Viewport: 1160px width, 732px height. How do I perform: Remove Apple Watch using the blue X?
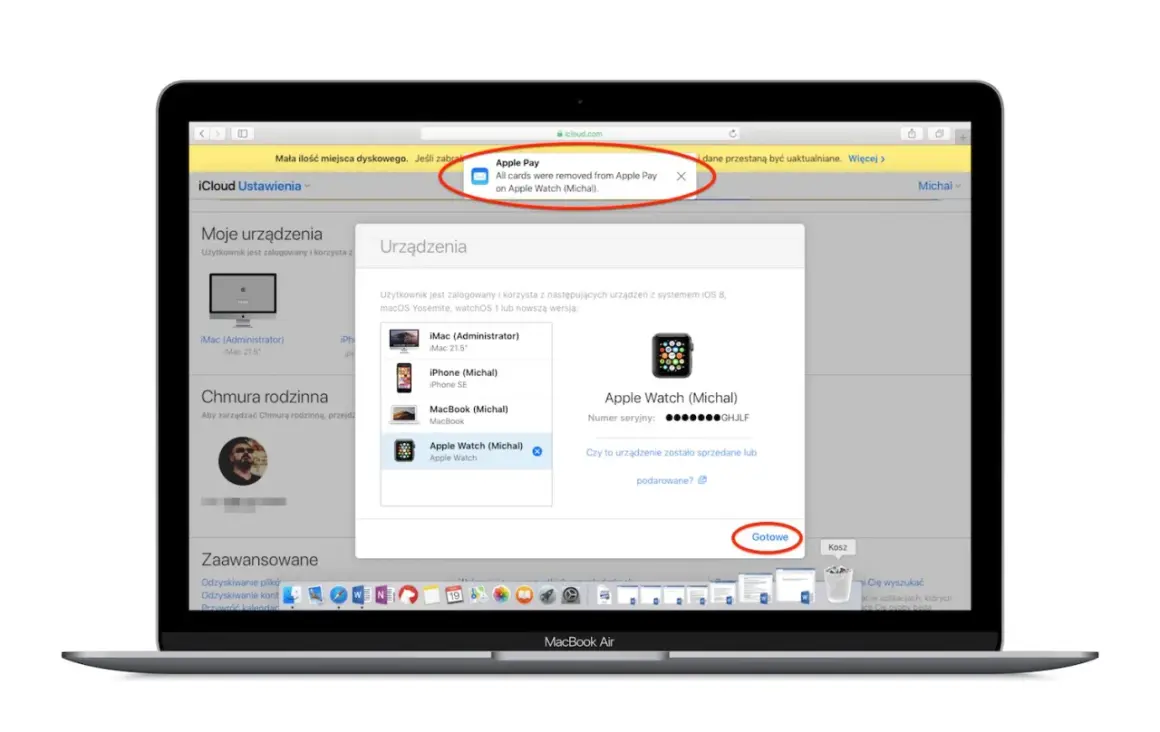(537, 451)
